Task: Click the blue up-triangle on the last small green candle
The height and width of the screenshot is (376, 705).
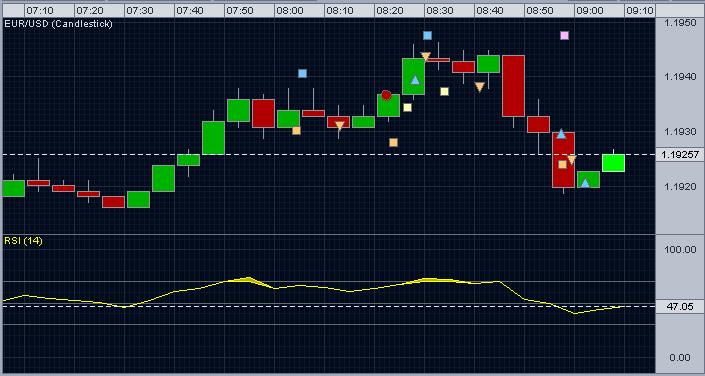Action: coord(585,183)
